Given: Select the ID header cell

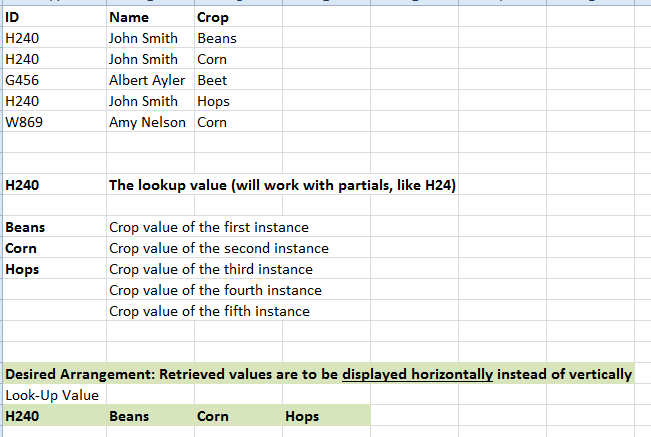Looking at the screenshot, I should click(x=54, y=17).
